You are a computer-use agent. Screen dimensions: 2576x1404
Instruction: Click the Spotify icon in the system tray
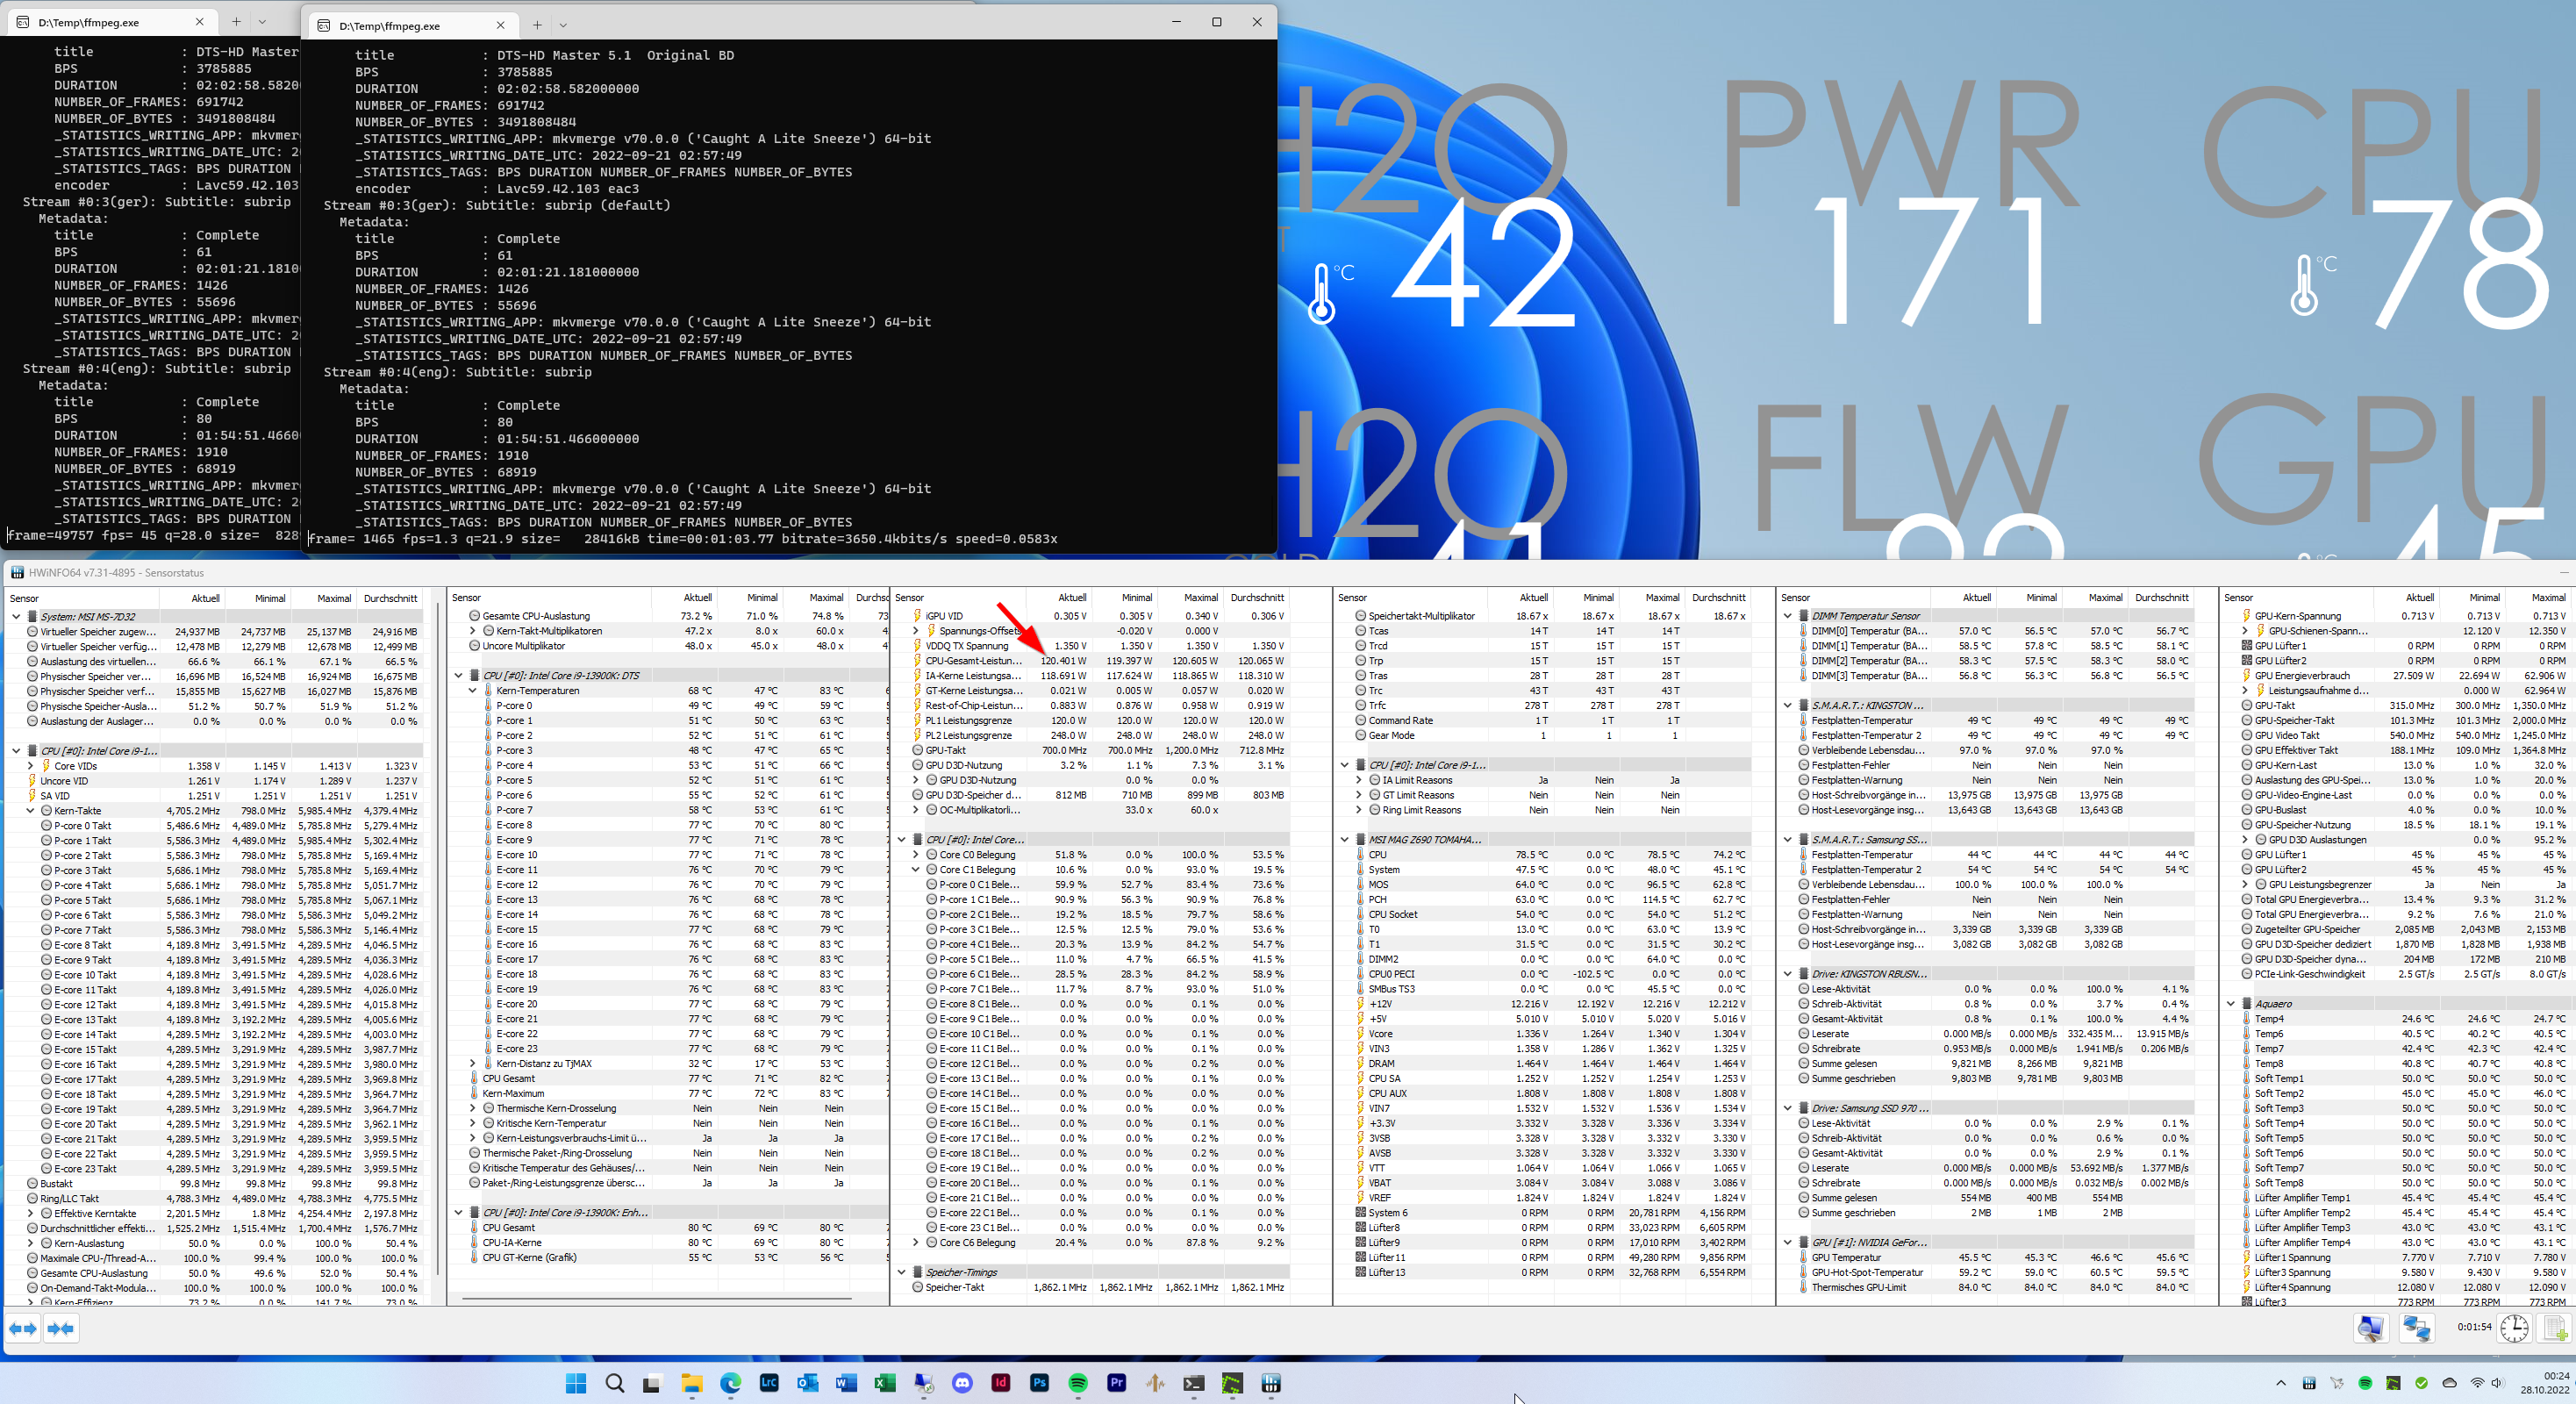pyautogui.click(x=2365, y=1383)
